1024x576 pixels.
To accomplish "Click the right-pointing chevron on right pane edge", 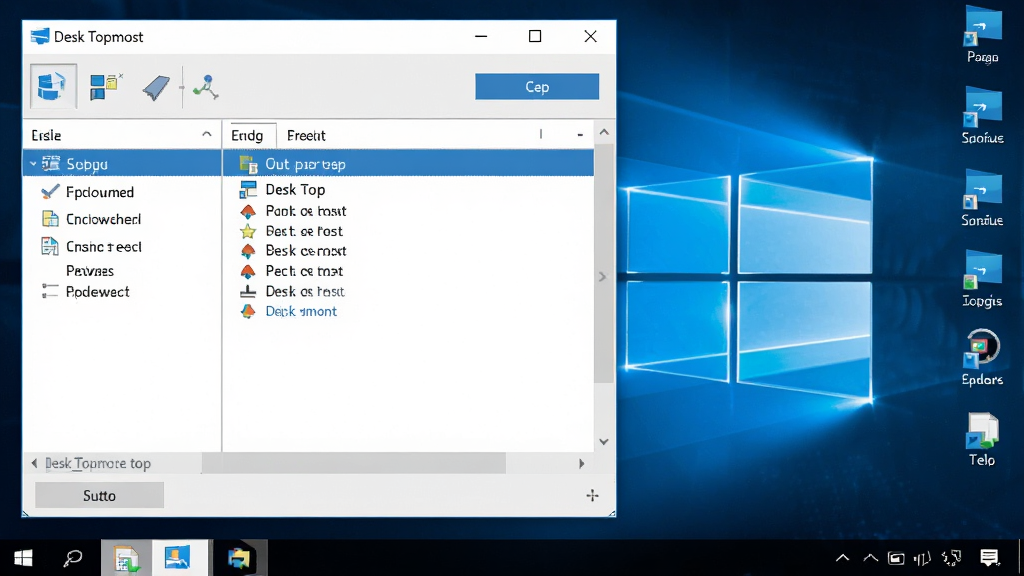I will click(x=603, y=277).
